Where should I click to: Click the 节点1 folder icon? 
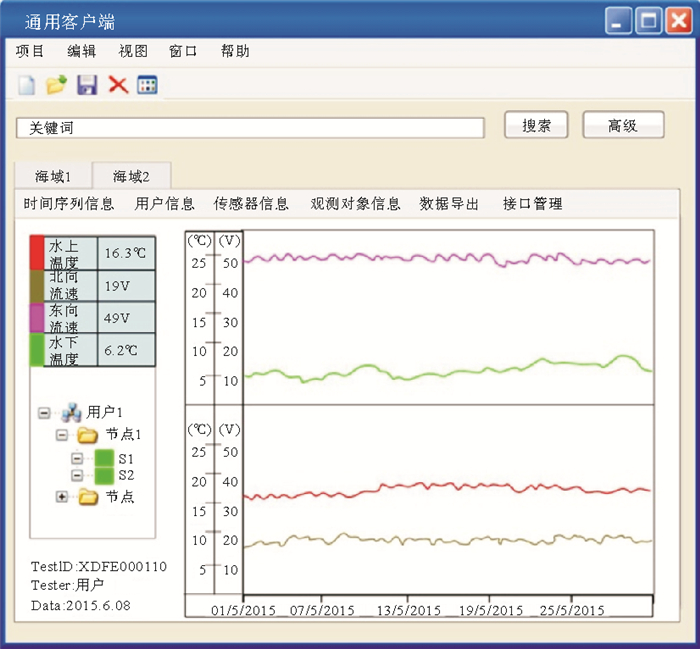[88, 434]
